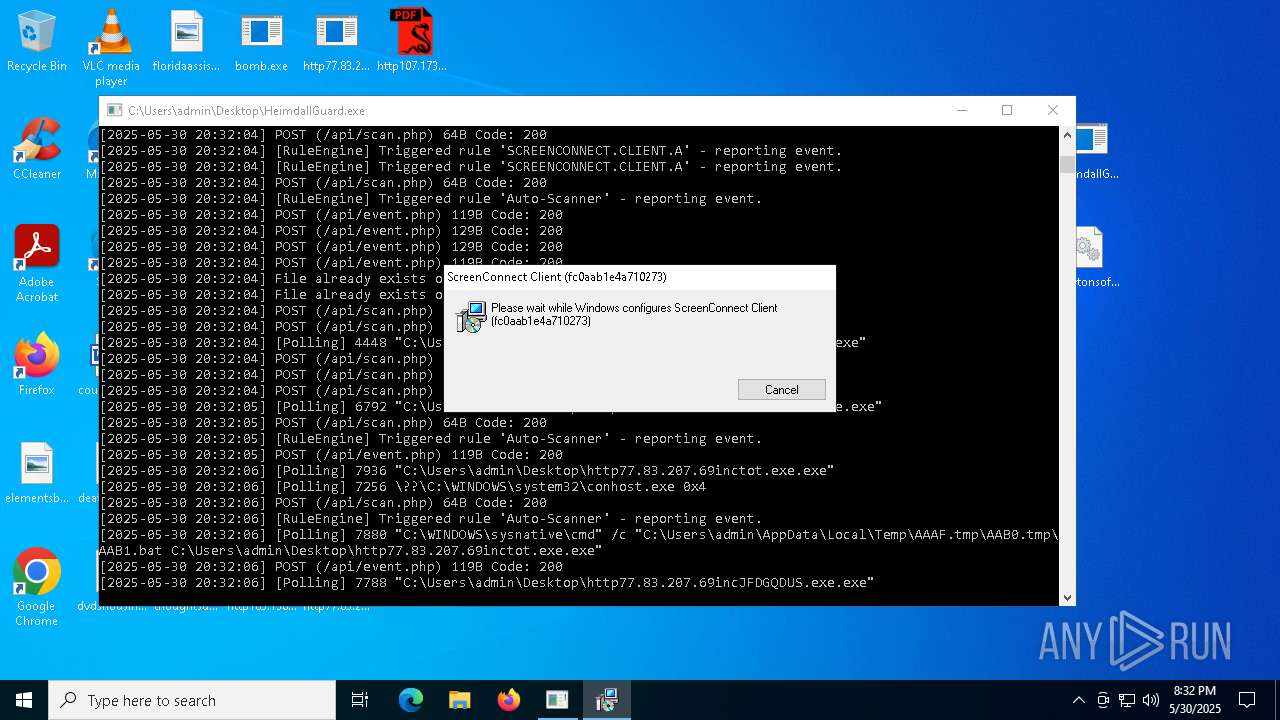Click the 'Please wait while Windows configures' message
Viewport: 1280px width, 720px height.
click(x=634, y=314)
